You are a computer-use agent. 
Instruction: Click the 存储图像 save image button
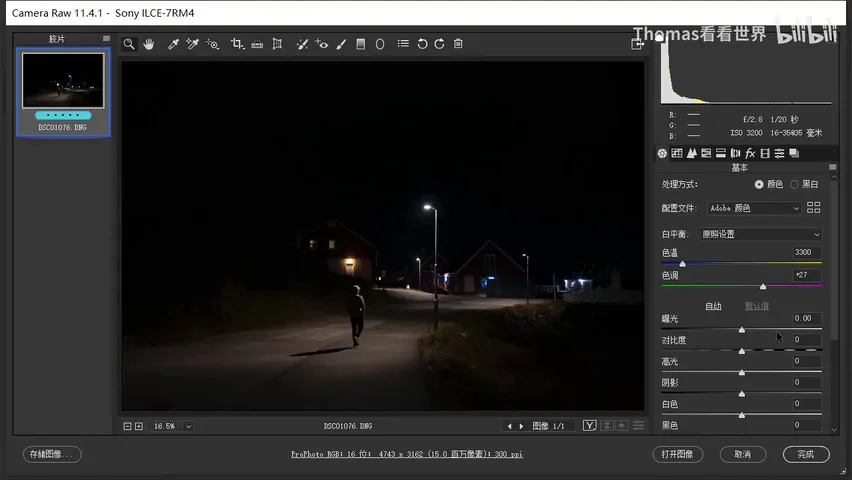click(x=52, y=454)
